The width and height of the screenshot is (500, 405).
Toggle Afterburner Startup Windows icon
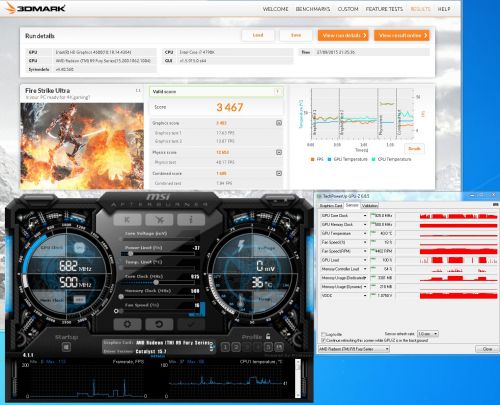(x=66, y=347)
